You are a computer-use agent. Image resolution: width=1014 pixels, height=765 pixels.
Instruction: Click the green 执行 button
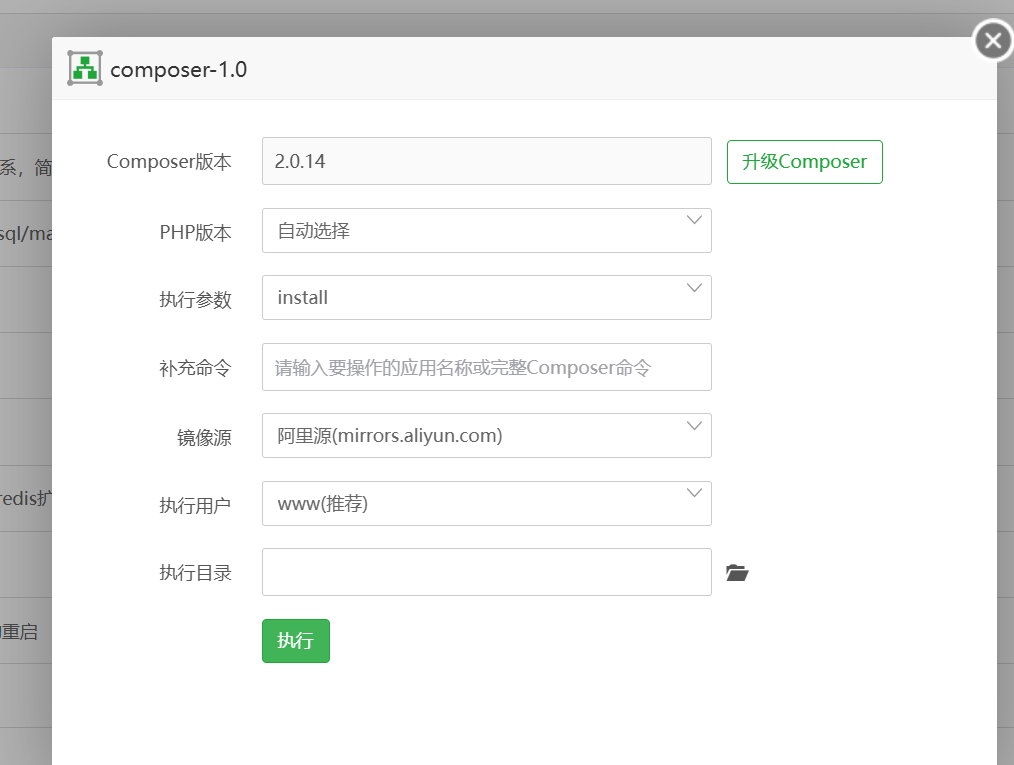click(296, 641)
